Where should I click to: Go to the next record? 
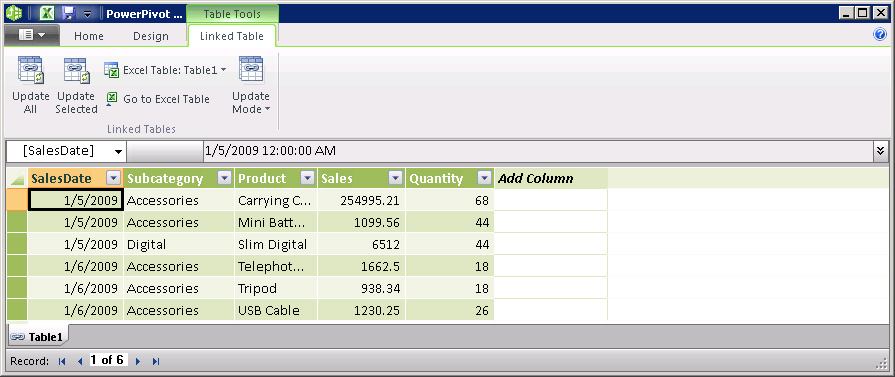(138, 360)
